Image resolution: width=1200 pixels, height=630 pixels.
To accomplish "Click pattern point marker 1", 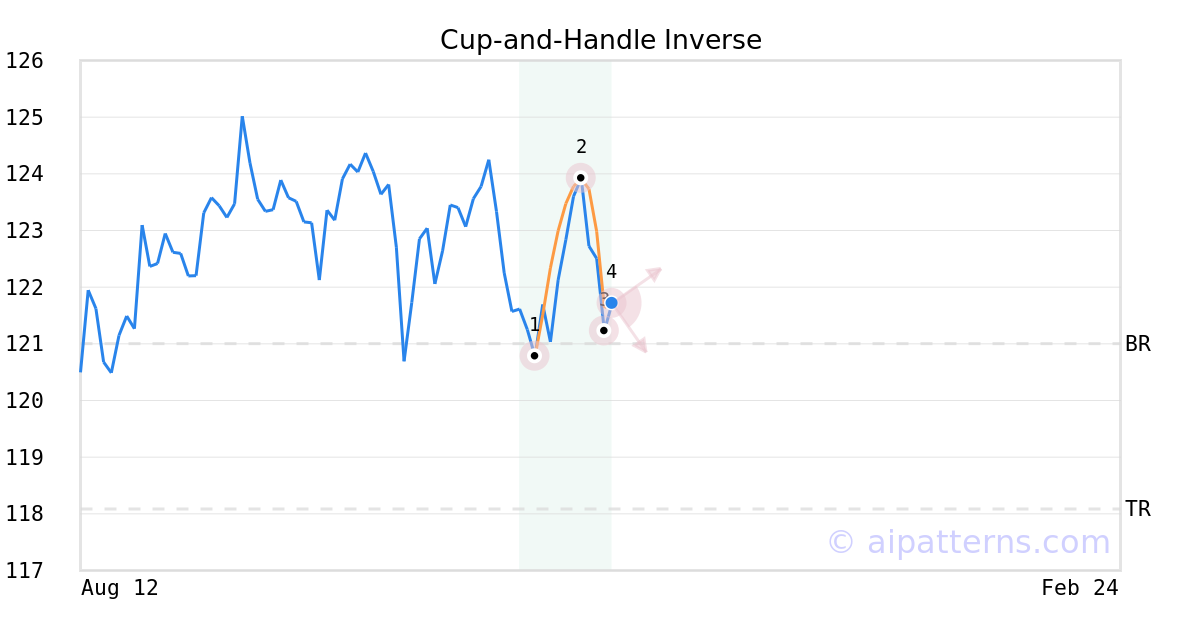I will [x=534, y=355].
